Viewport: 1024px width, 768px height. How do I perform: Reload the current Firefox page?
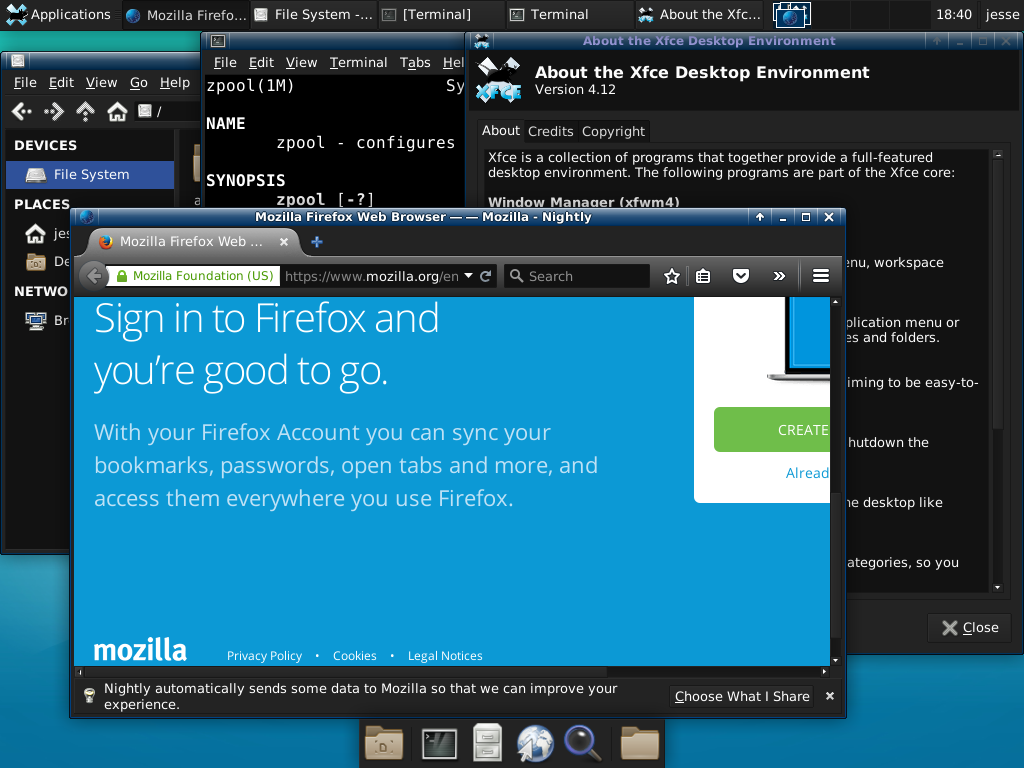click(486, 276)
